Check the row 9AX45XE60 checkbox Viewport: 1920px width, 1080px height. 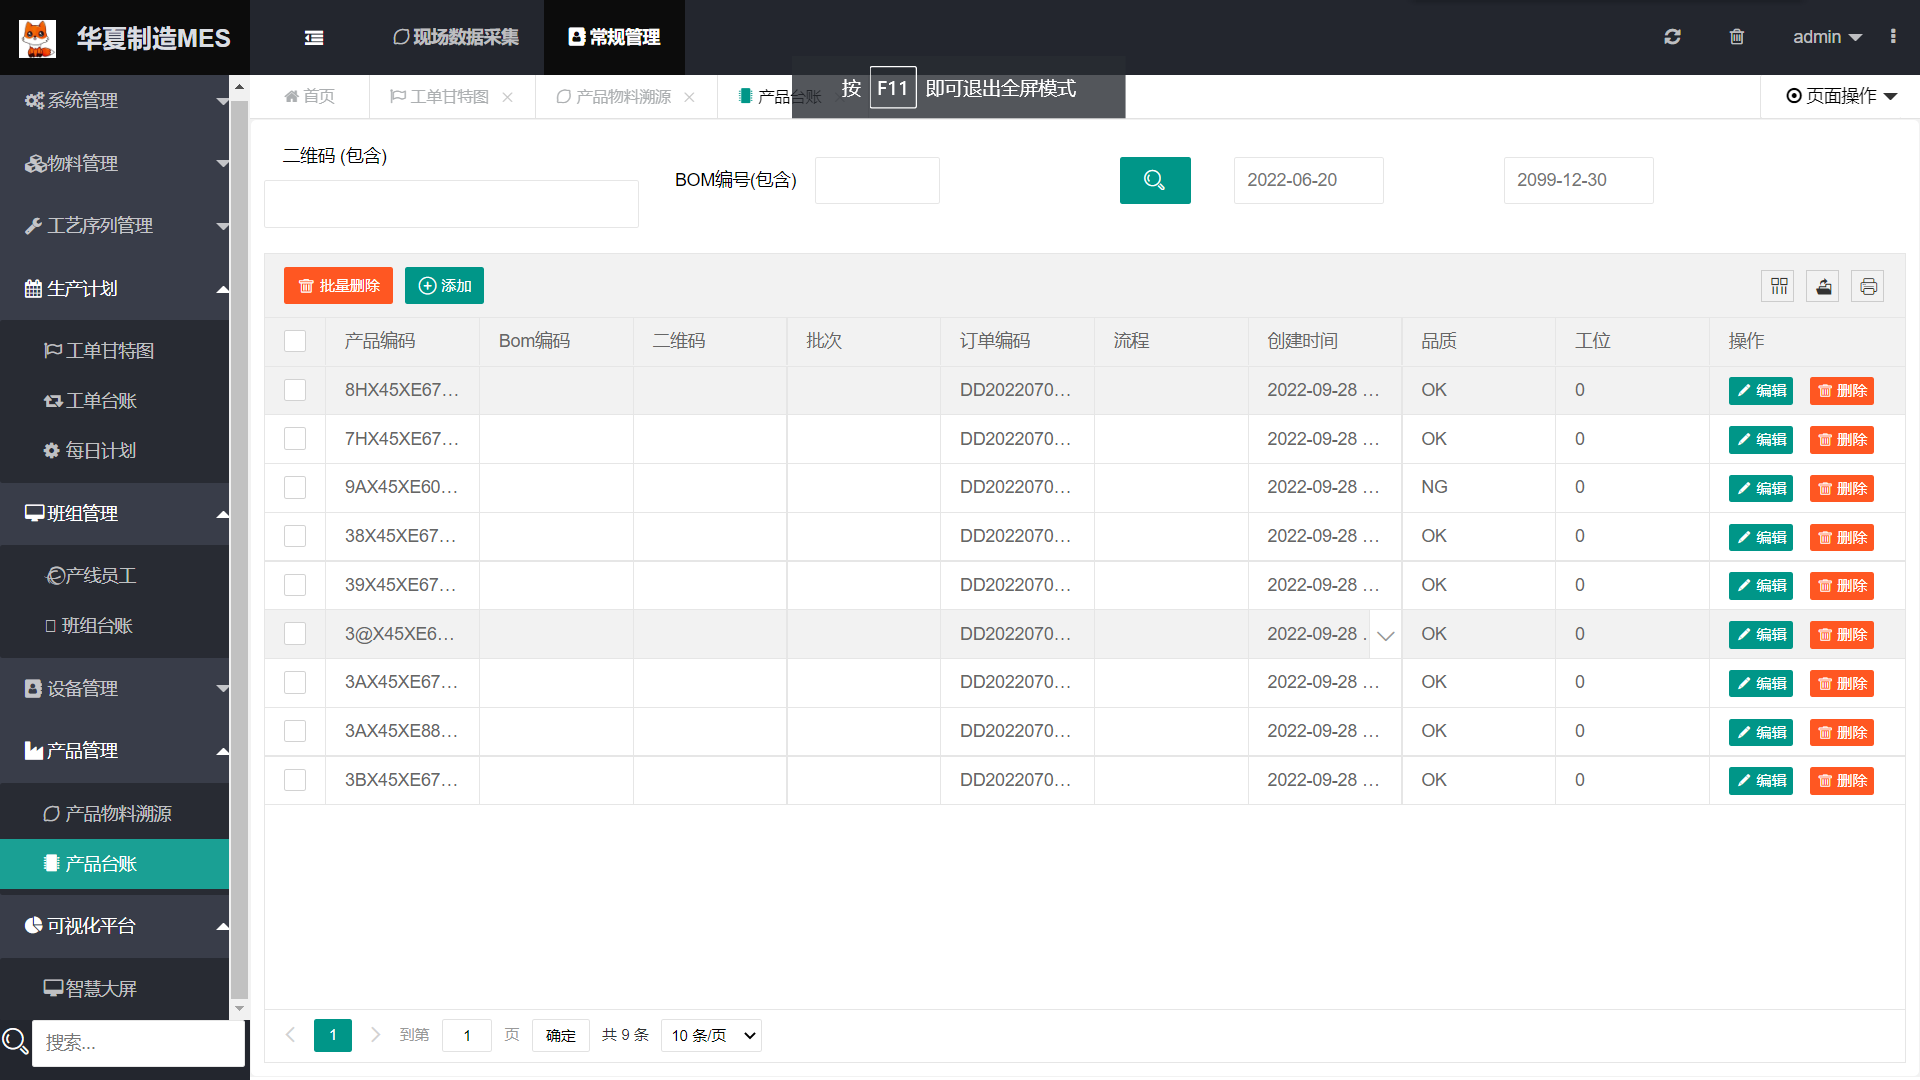coord(295,488)
